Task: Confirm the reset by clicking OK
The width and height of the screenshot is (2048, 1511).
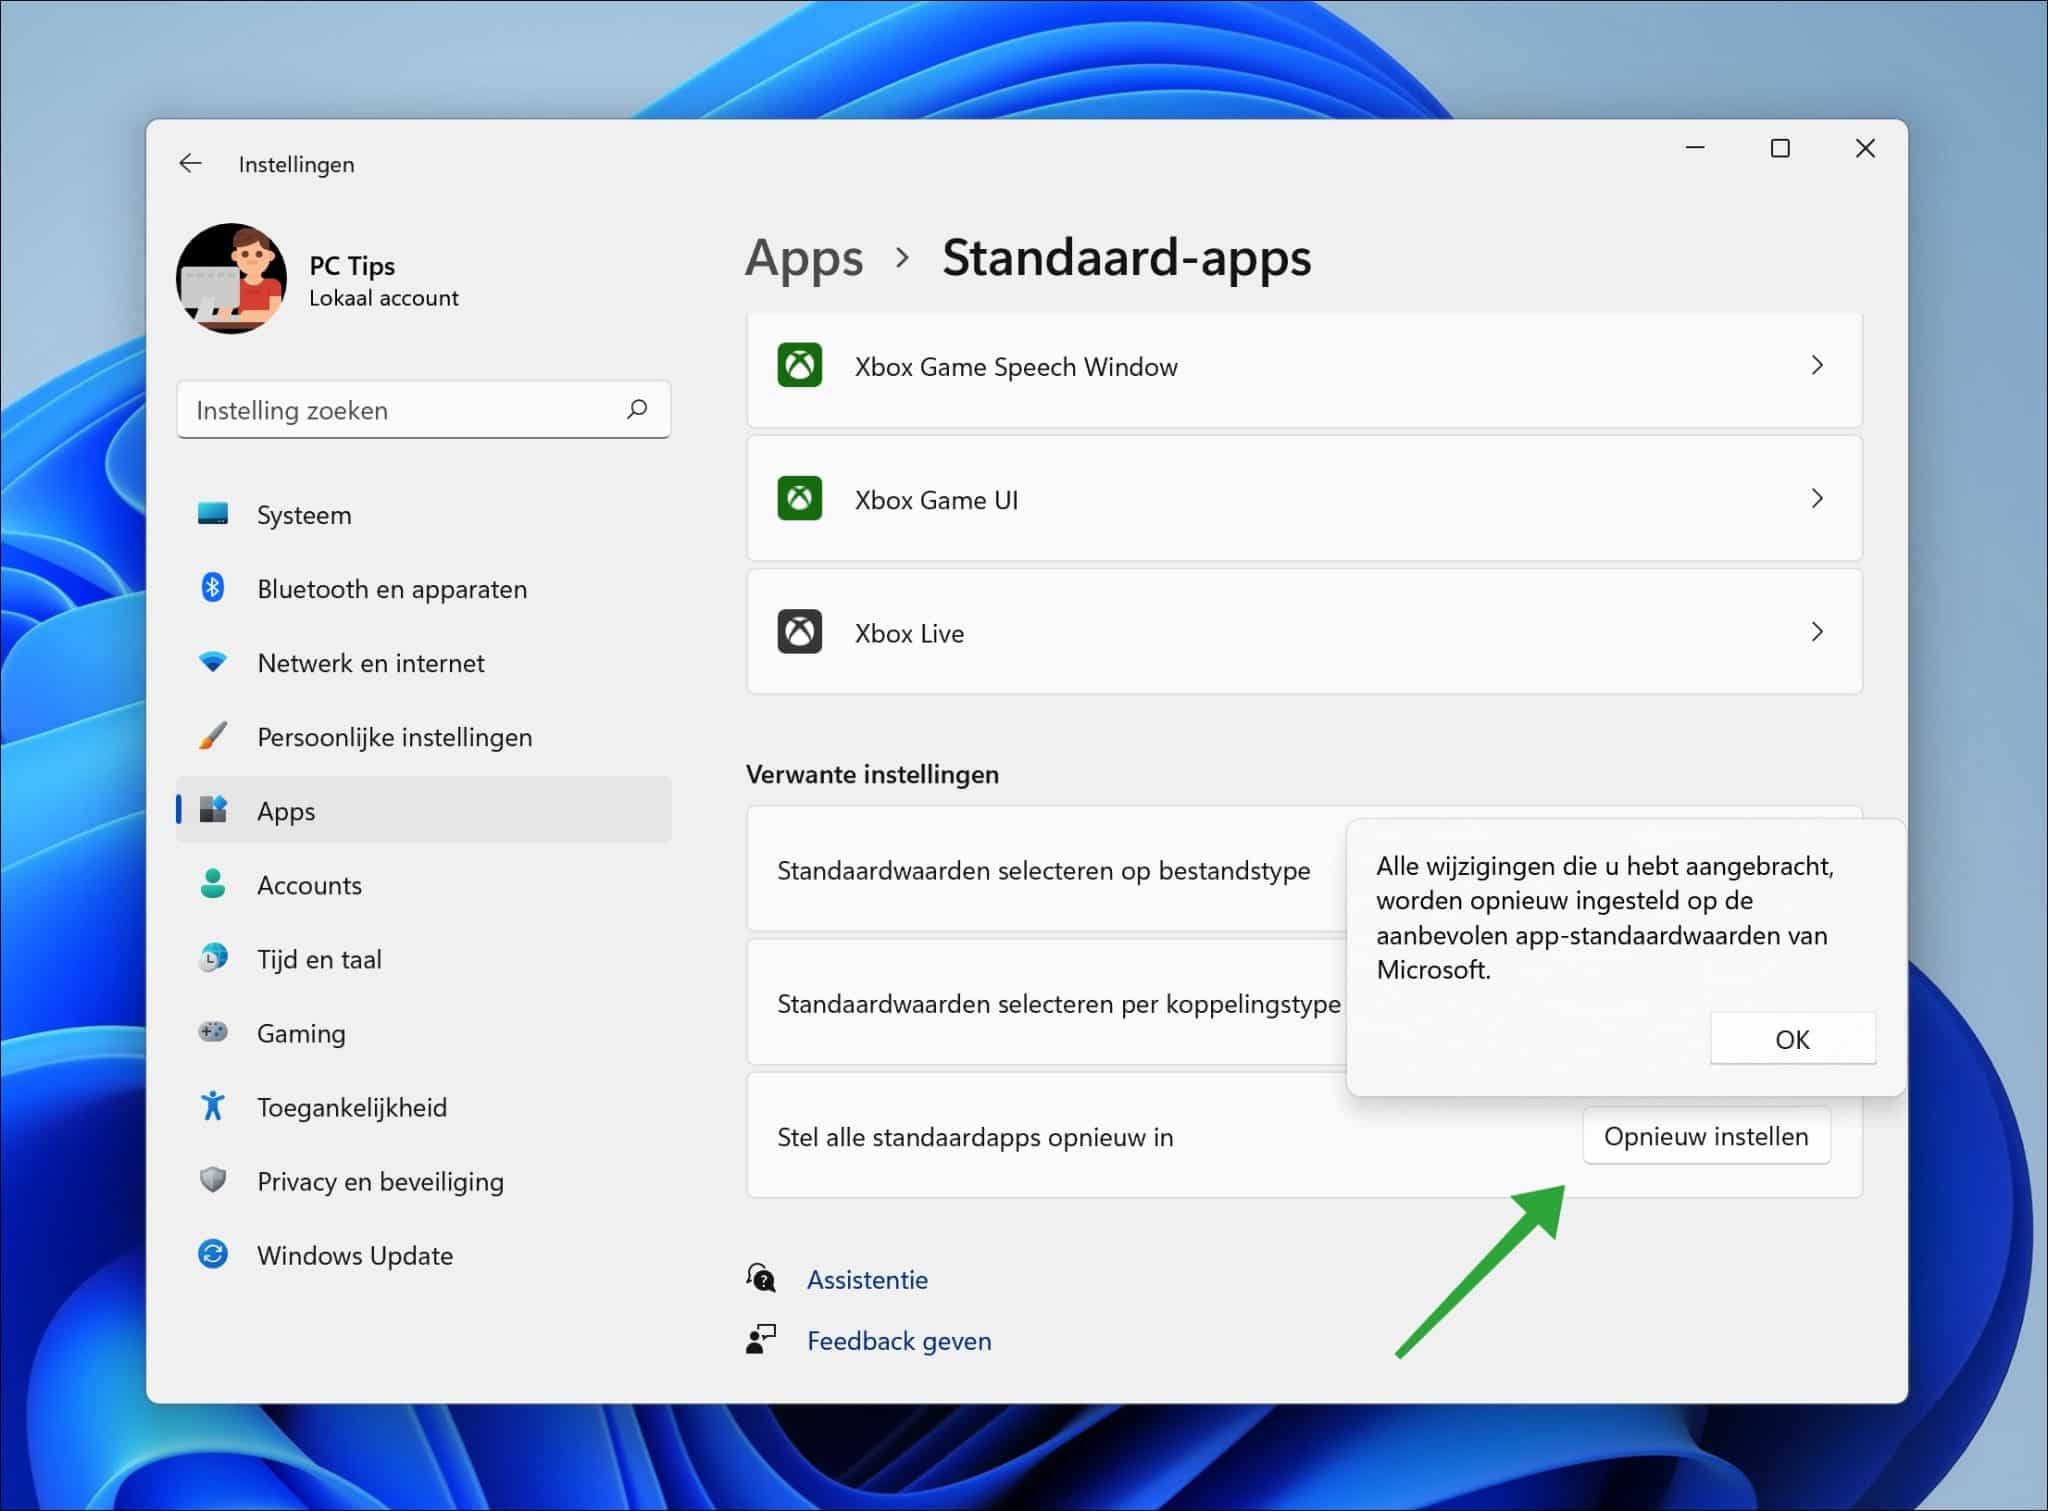Action: pyautogui.click(x=1793, y=1039)
